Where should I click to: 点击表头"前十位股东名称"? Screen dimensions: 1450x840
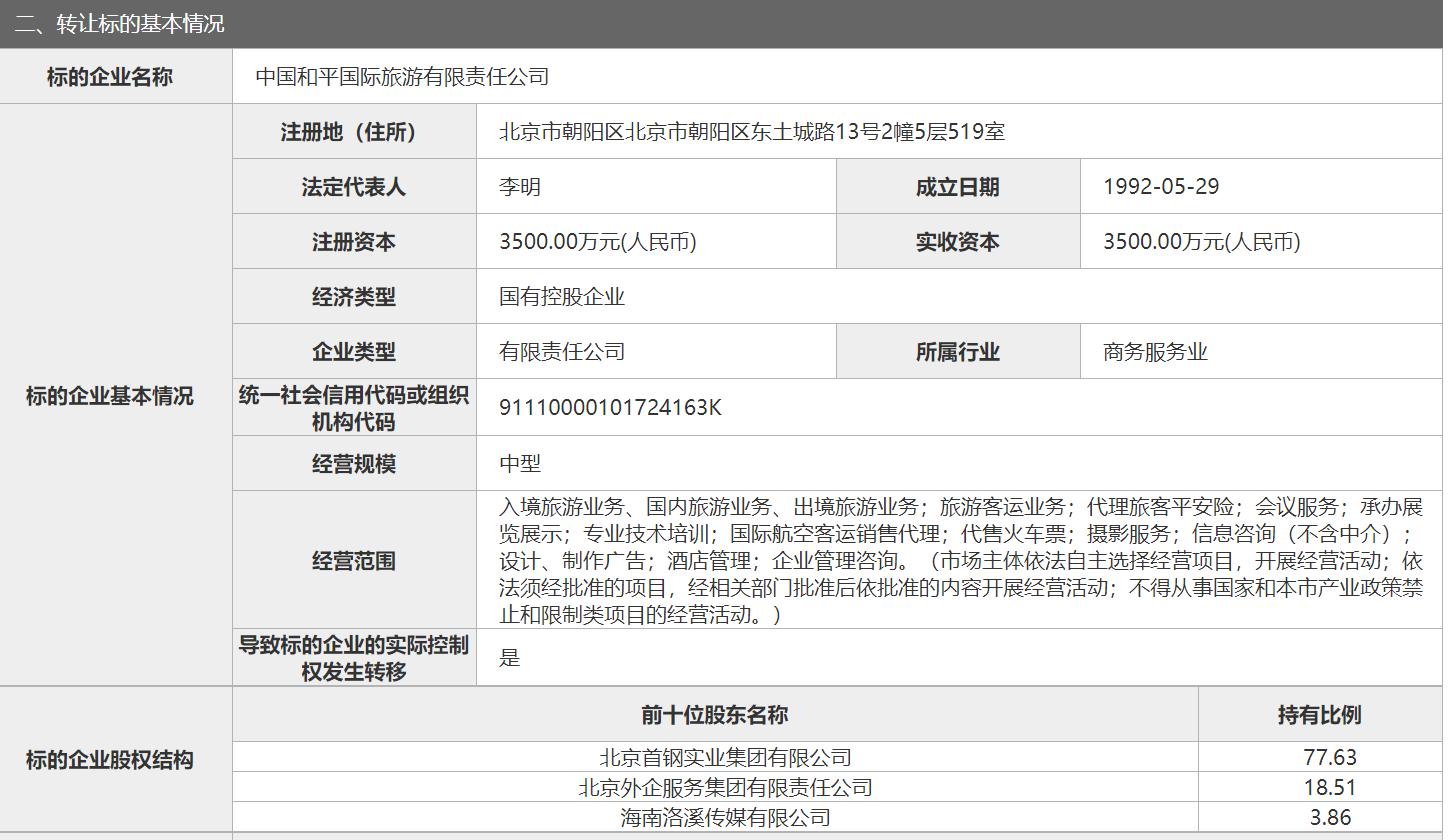[716, 714]
